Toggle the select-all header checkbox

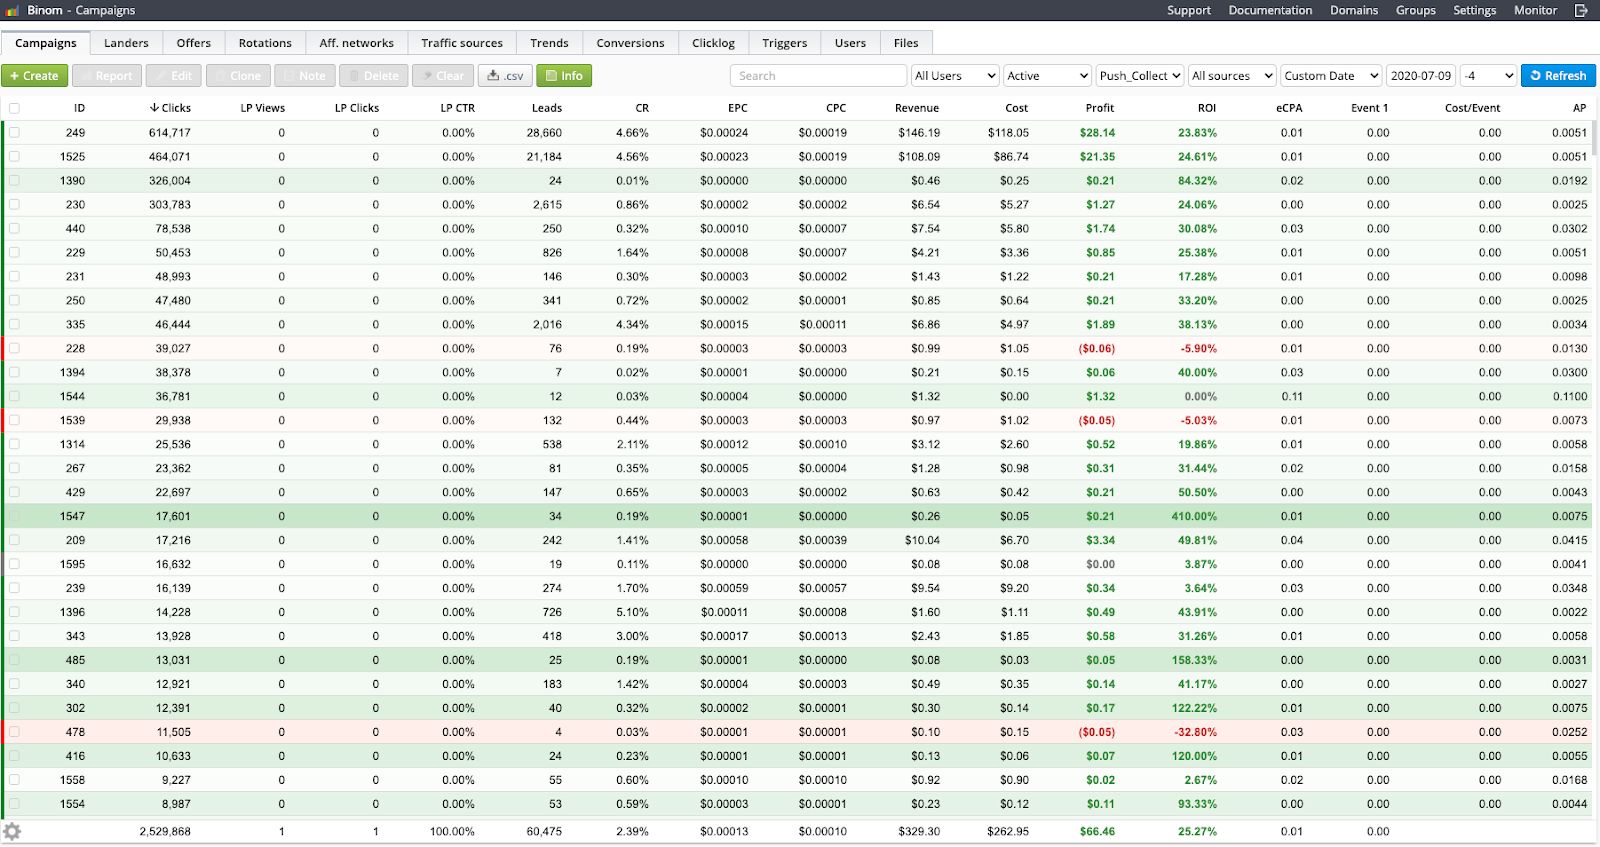pyautogui.click(x=14, y=108)
